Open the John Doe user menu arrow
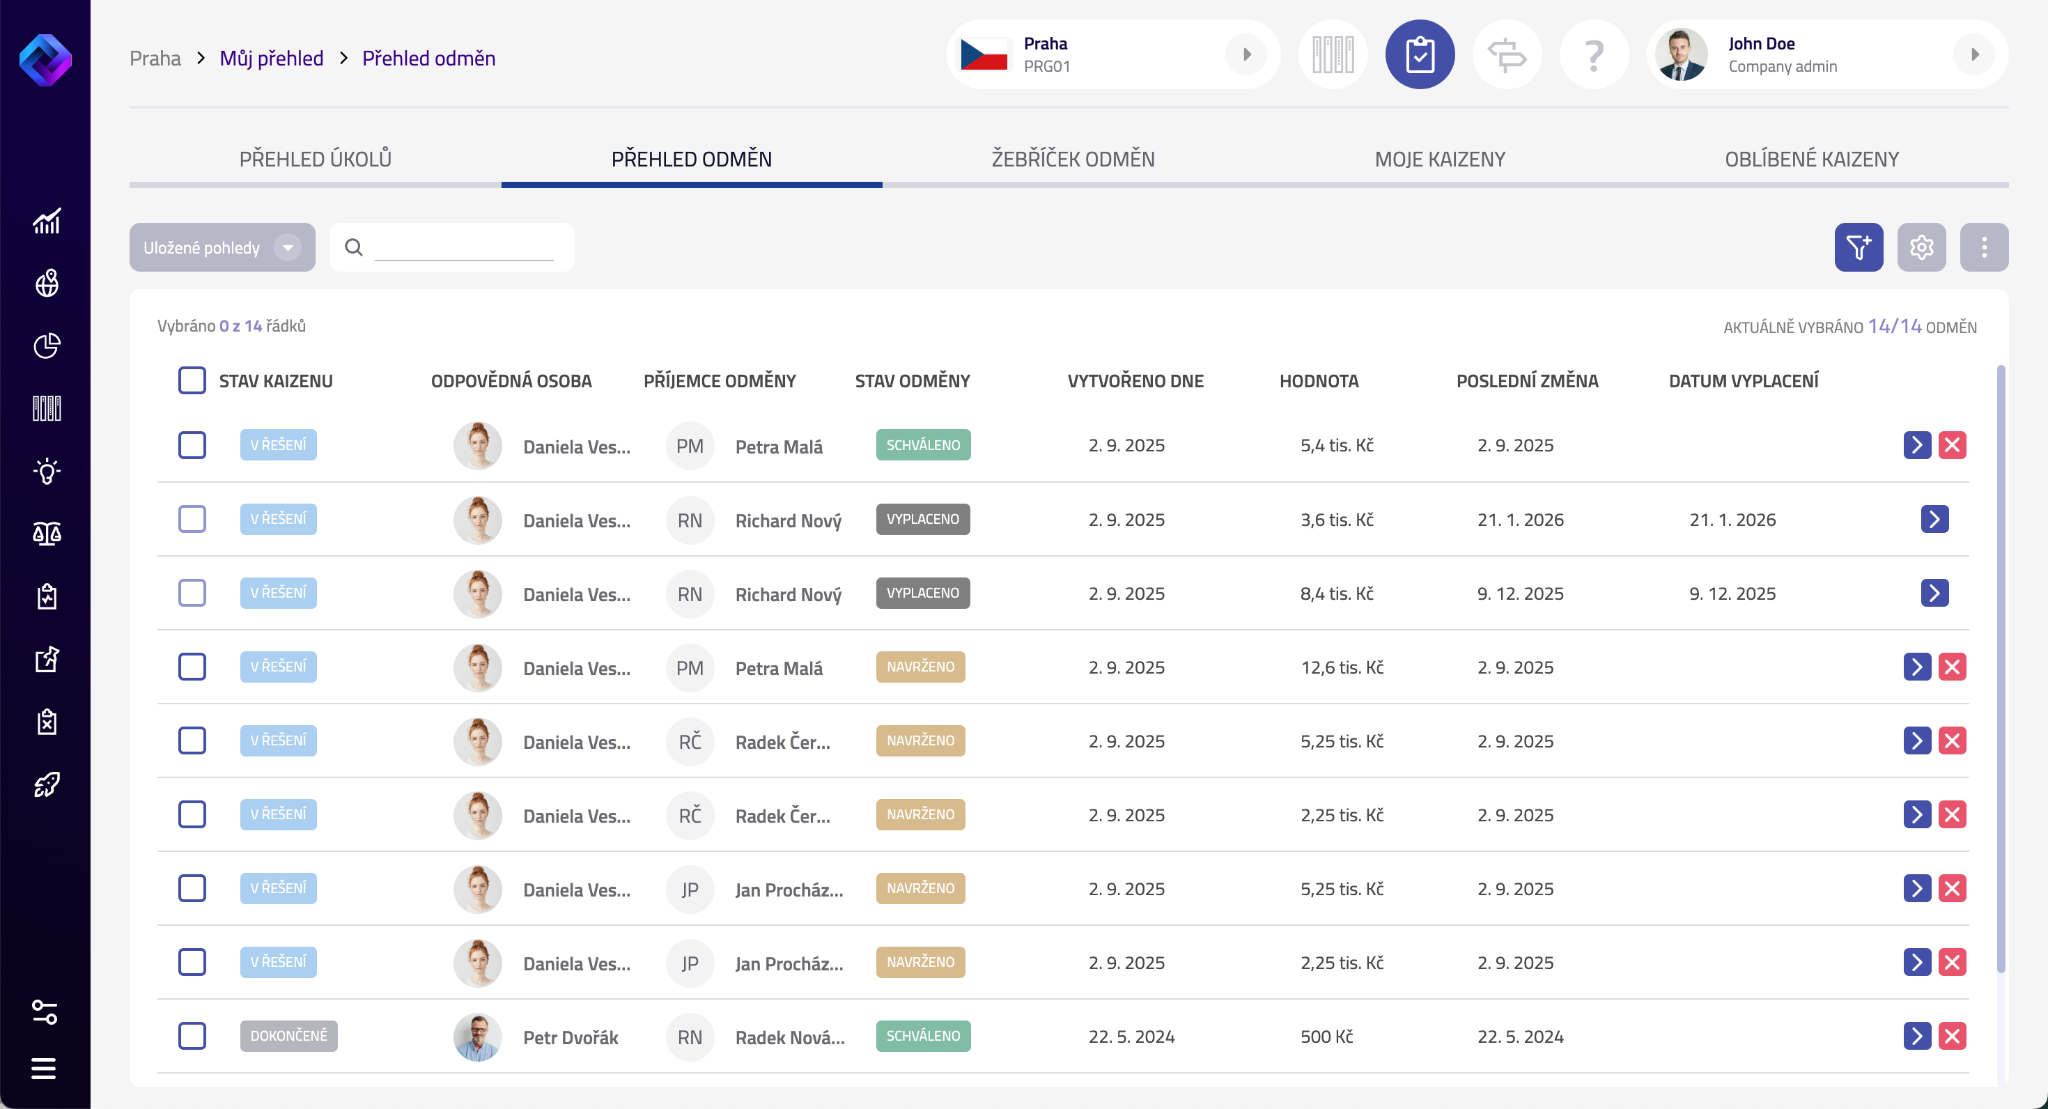 (x=1974, y=55)
